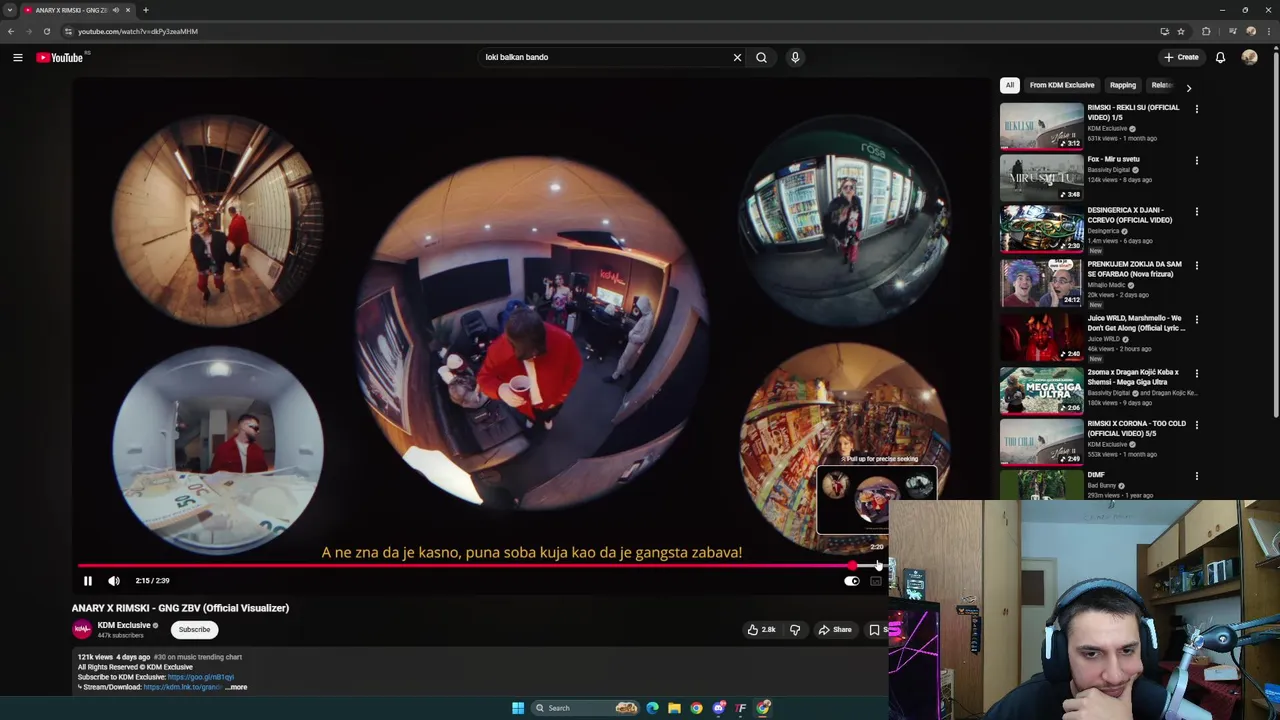This screenshot has width=1280, height=720.
Task: Click the browser address bar URL
Action: pos(138,31)
